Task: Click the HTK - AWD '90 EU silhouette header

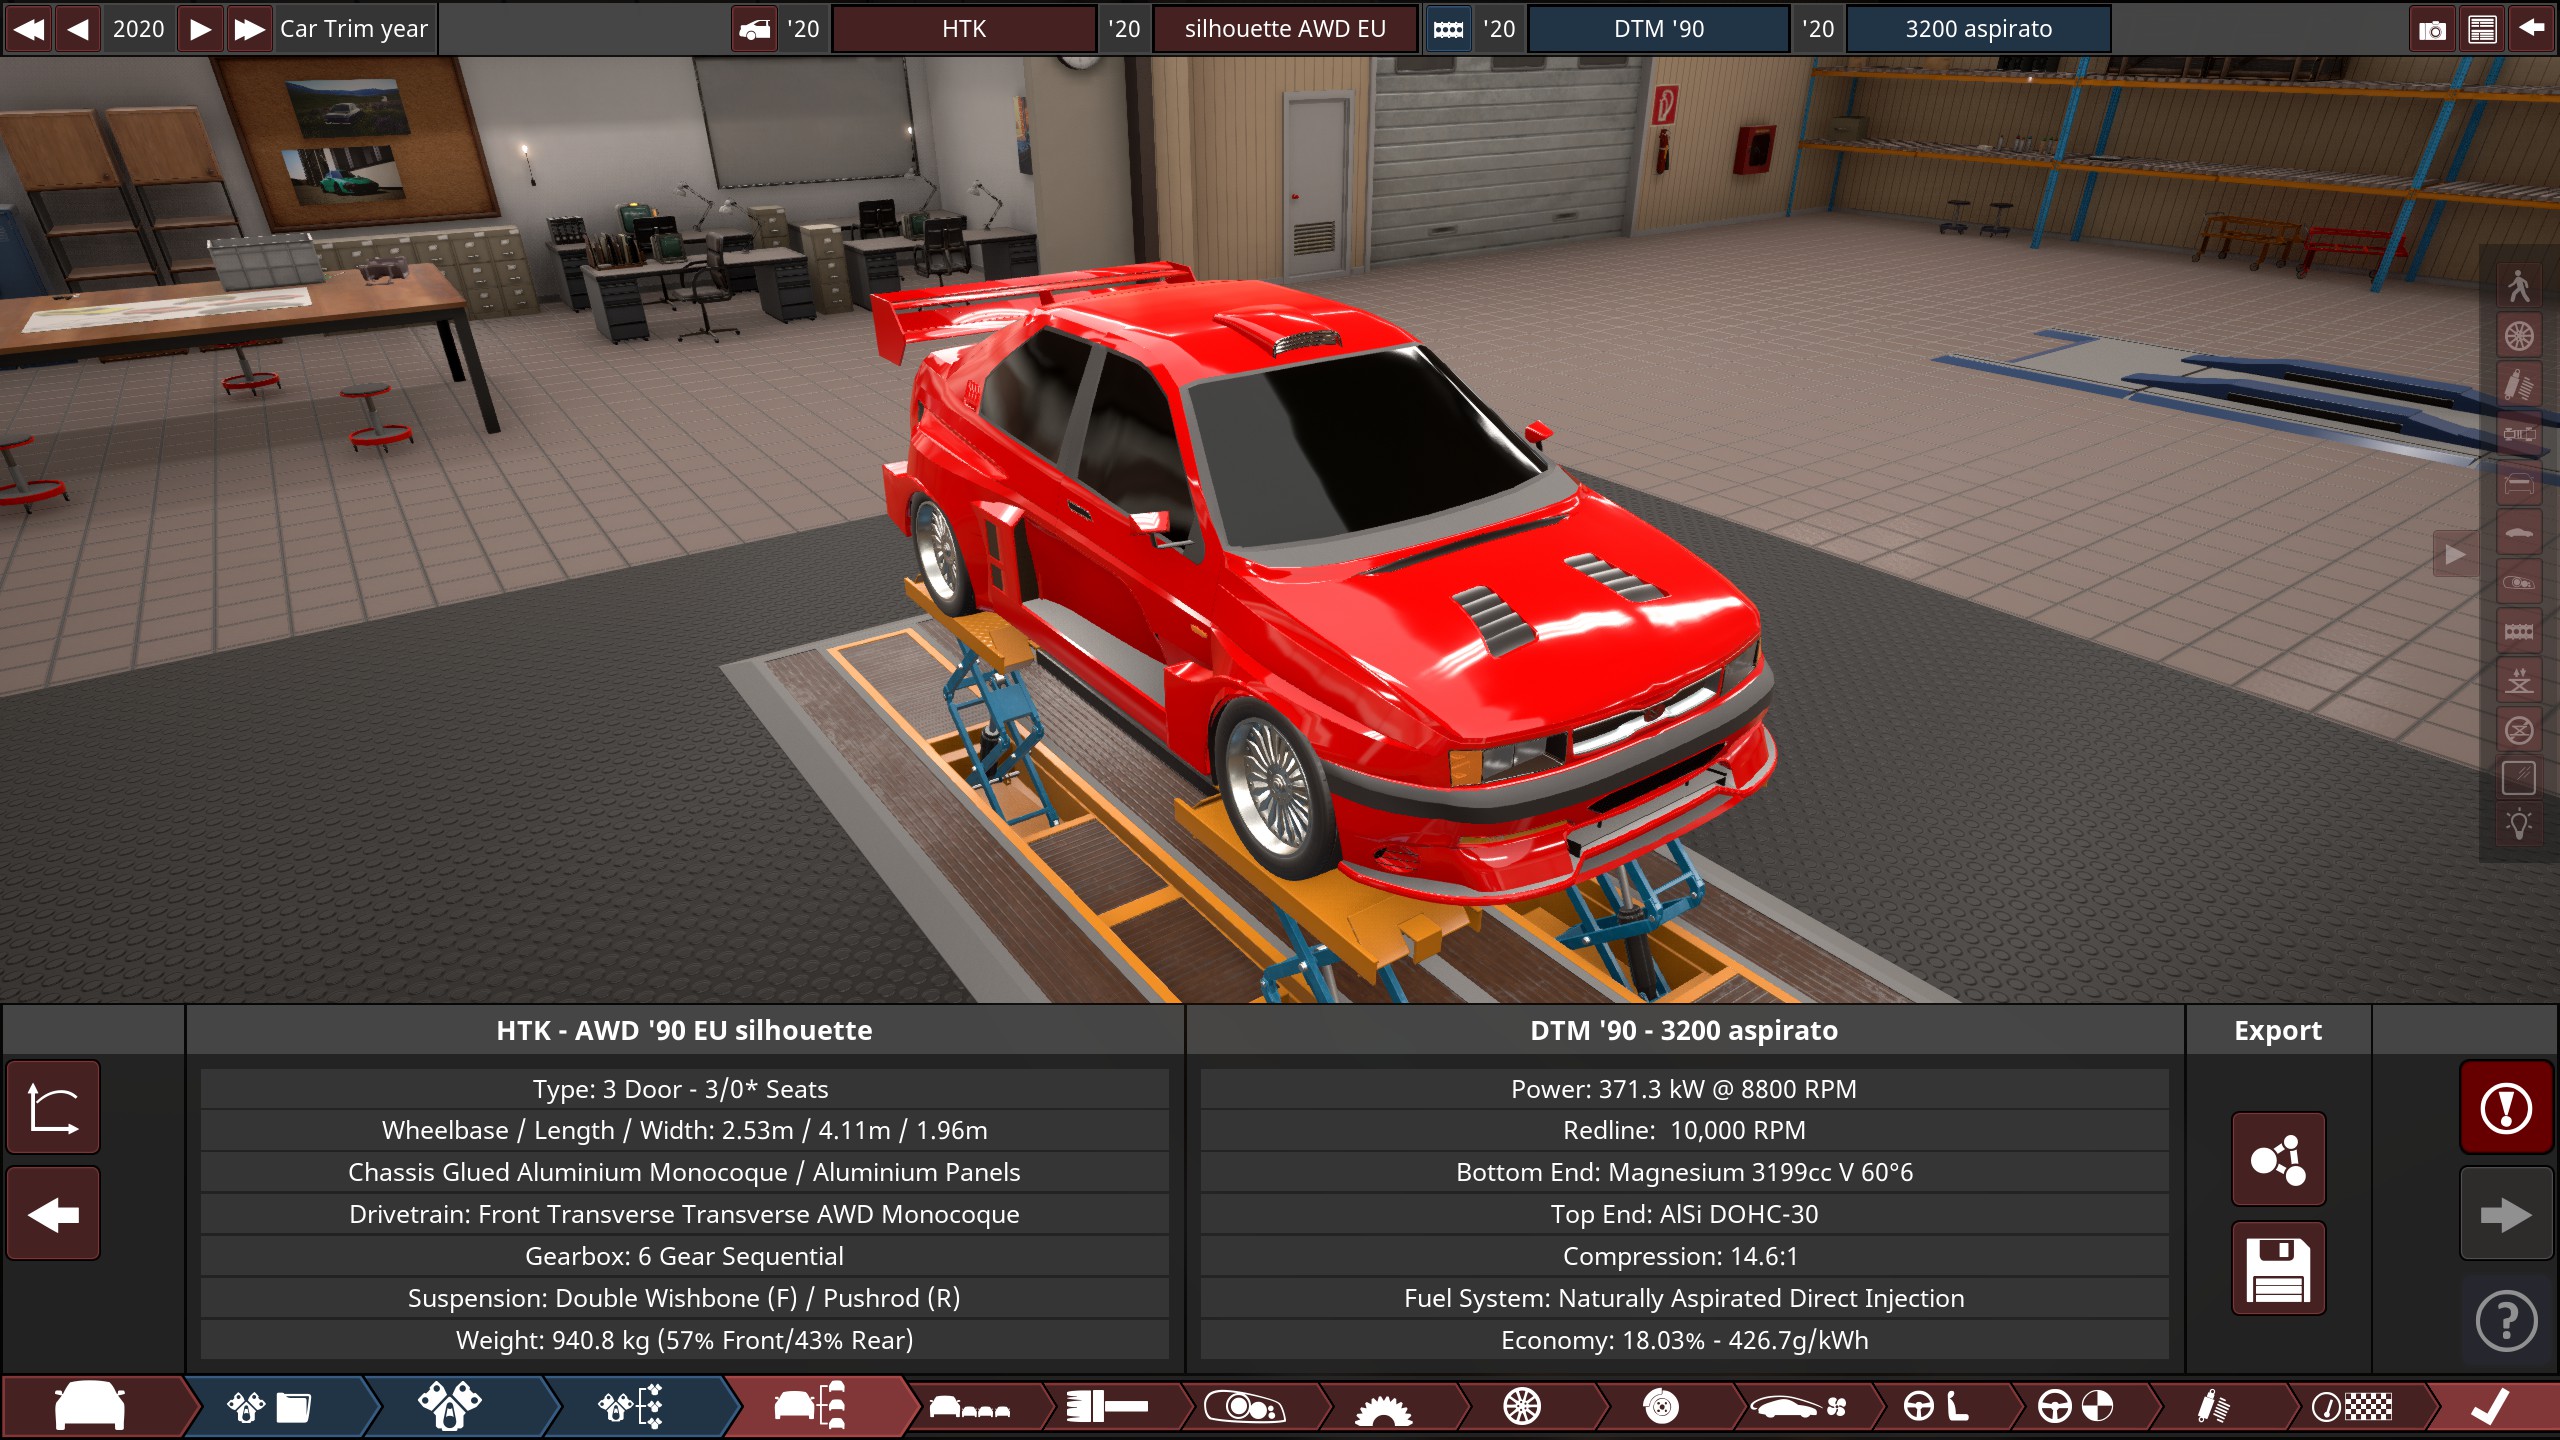Action: click(x=684, y=1030)
